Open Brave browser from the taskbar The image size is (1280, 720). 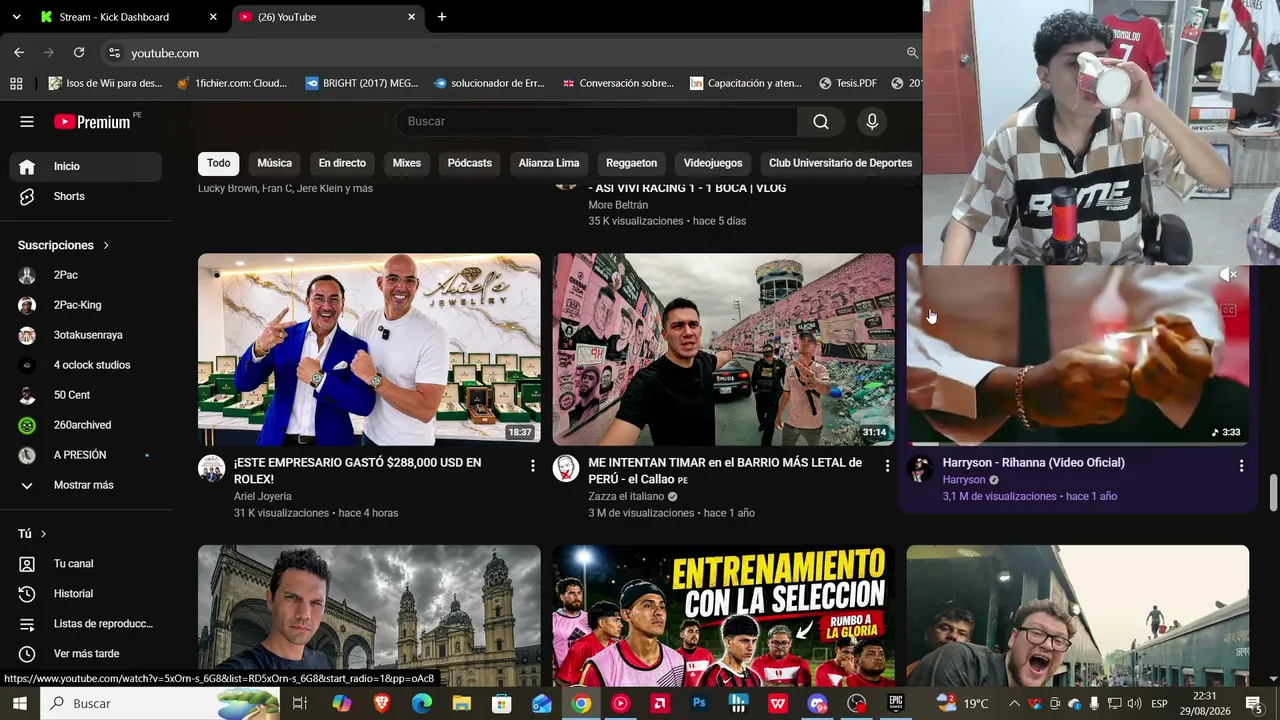pyautogui.click(x=381, y=704)
